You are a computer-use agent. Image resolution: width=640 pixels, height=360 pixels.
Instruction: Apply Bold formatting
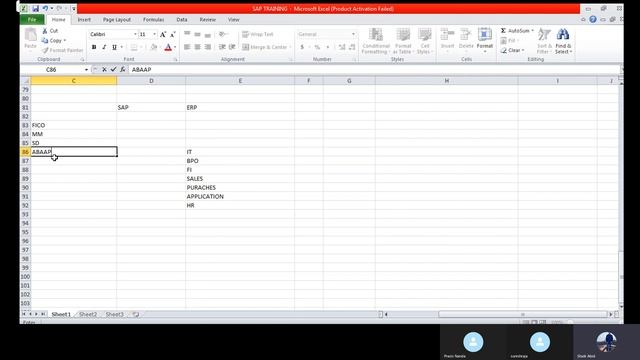(94, 47)
